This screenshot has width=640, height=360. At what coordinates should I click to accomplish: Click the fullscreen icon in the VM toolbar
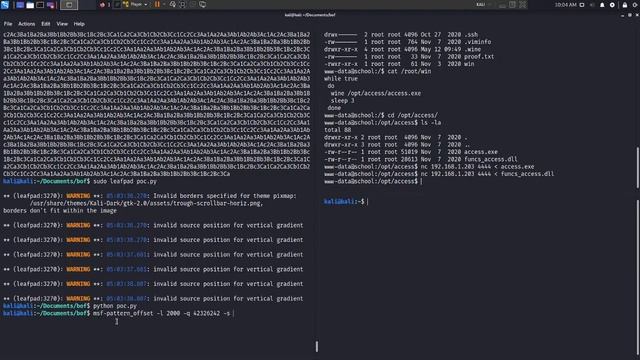coord(182,4)
